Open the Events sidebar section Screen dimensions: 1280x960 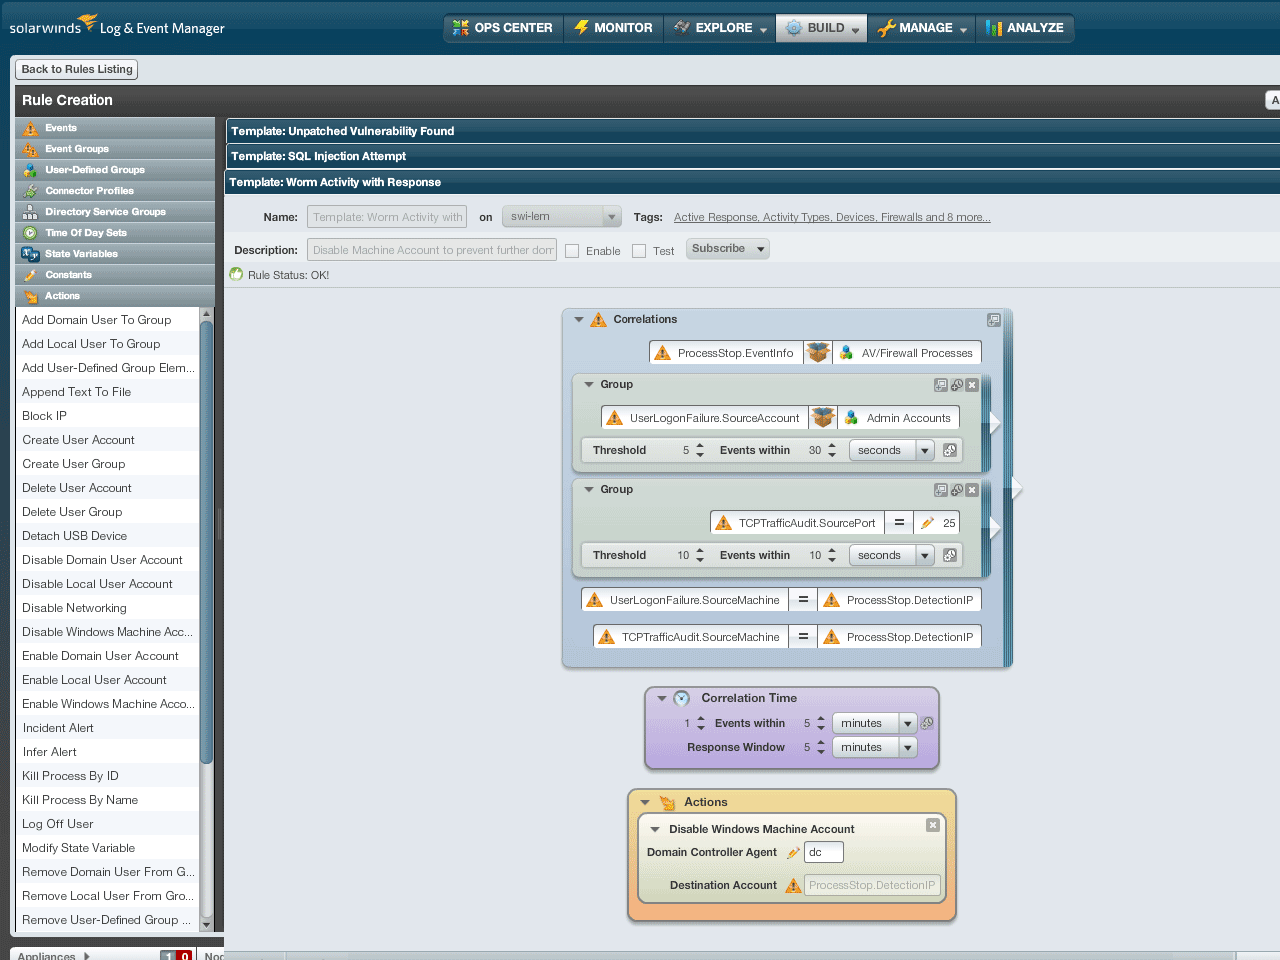(x=115, y=128)
